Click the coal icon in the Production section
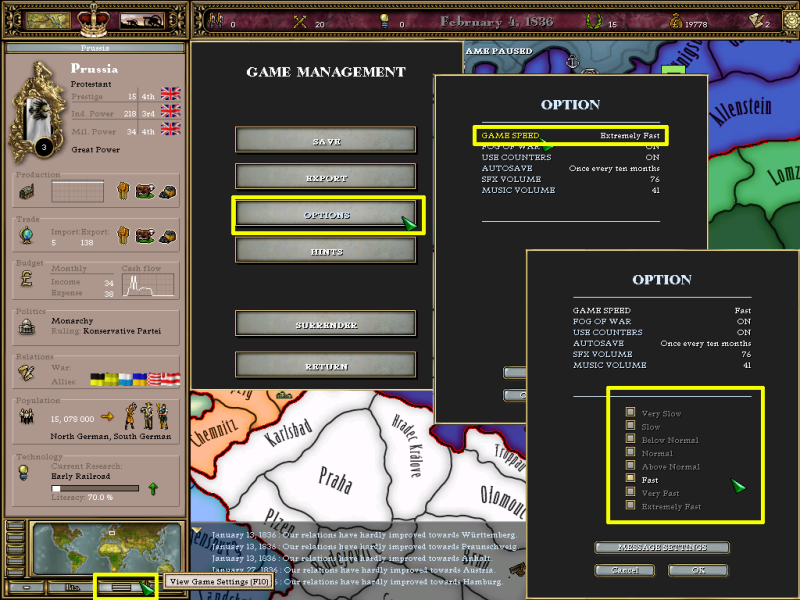This screenshot has width=800, height=600. [x=168, y=192]
